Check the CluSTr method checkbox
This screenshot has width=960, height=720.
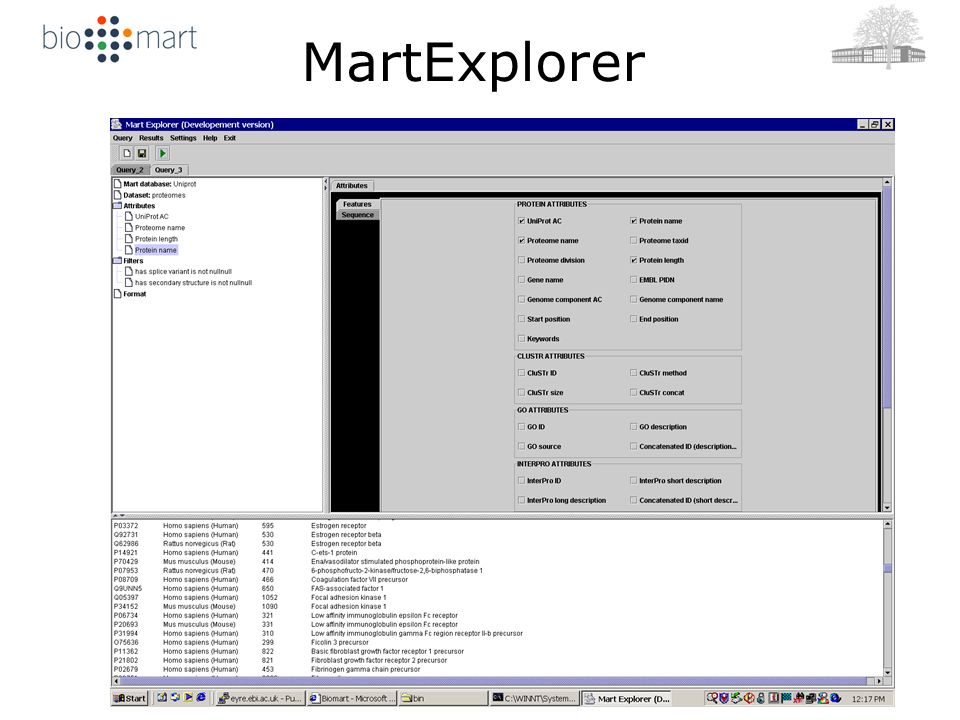click(x=634, y=373)
